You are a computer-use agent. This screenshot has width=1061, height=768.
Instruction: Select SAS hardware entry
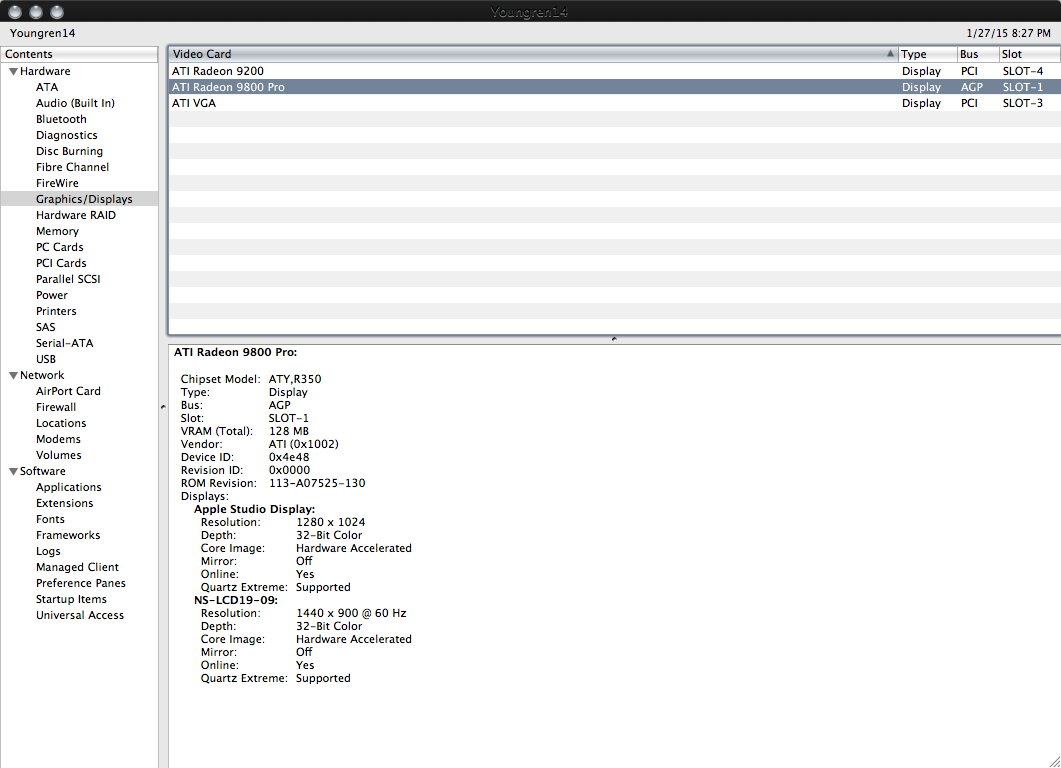point(45,327)
